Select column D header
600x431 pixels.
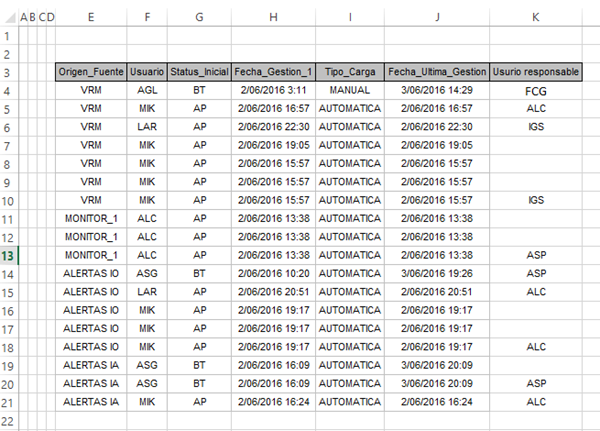click(x=51, y=17)
